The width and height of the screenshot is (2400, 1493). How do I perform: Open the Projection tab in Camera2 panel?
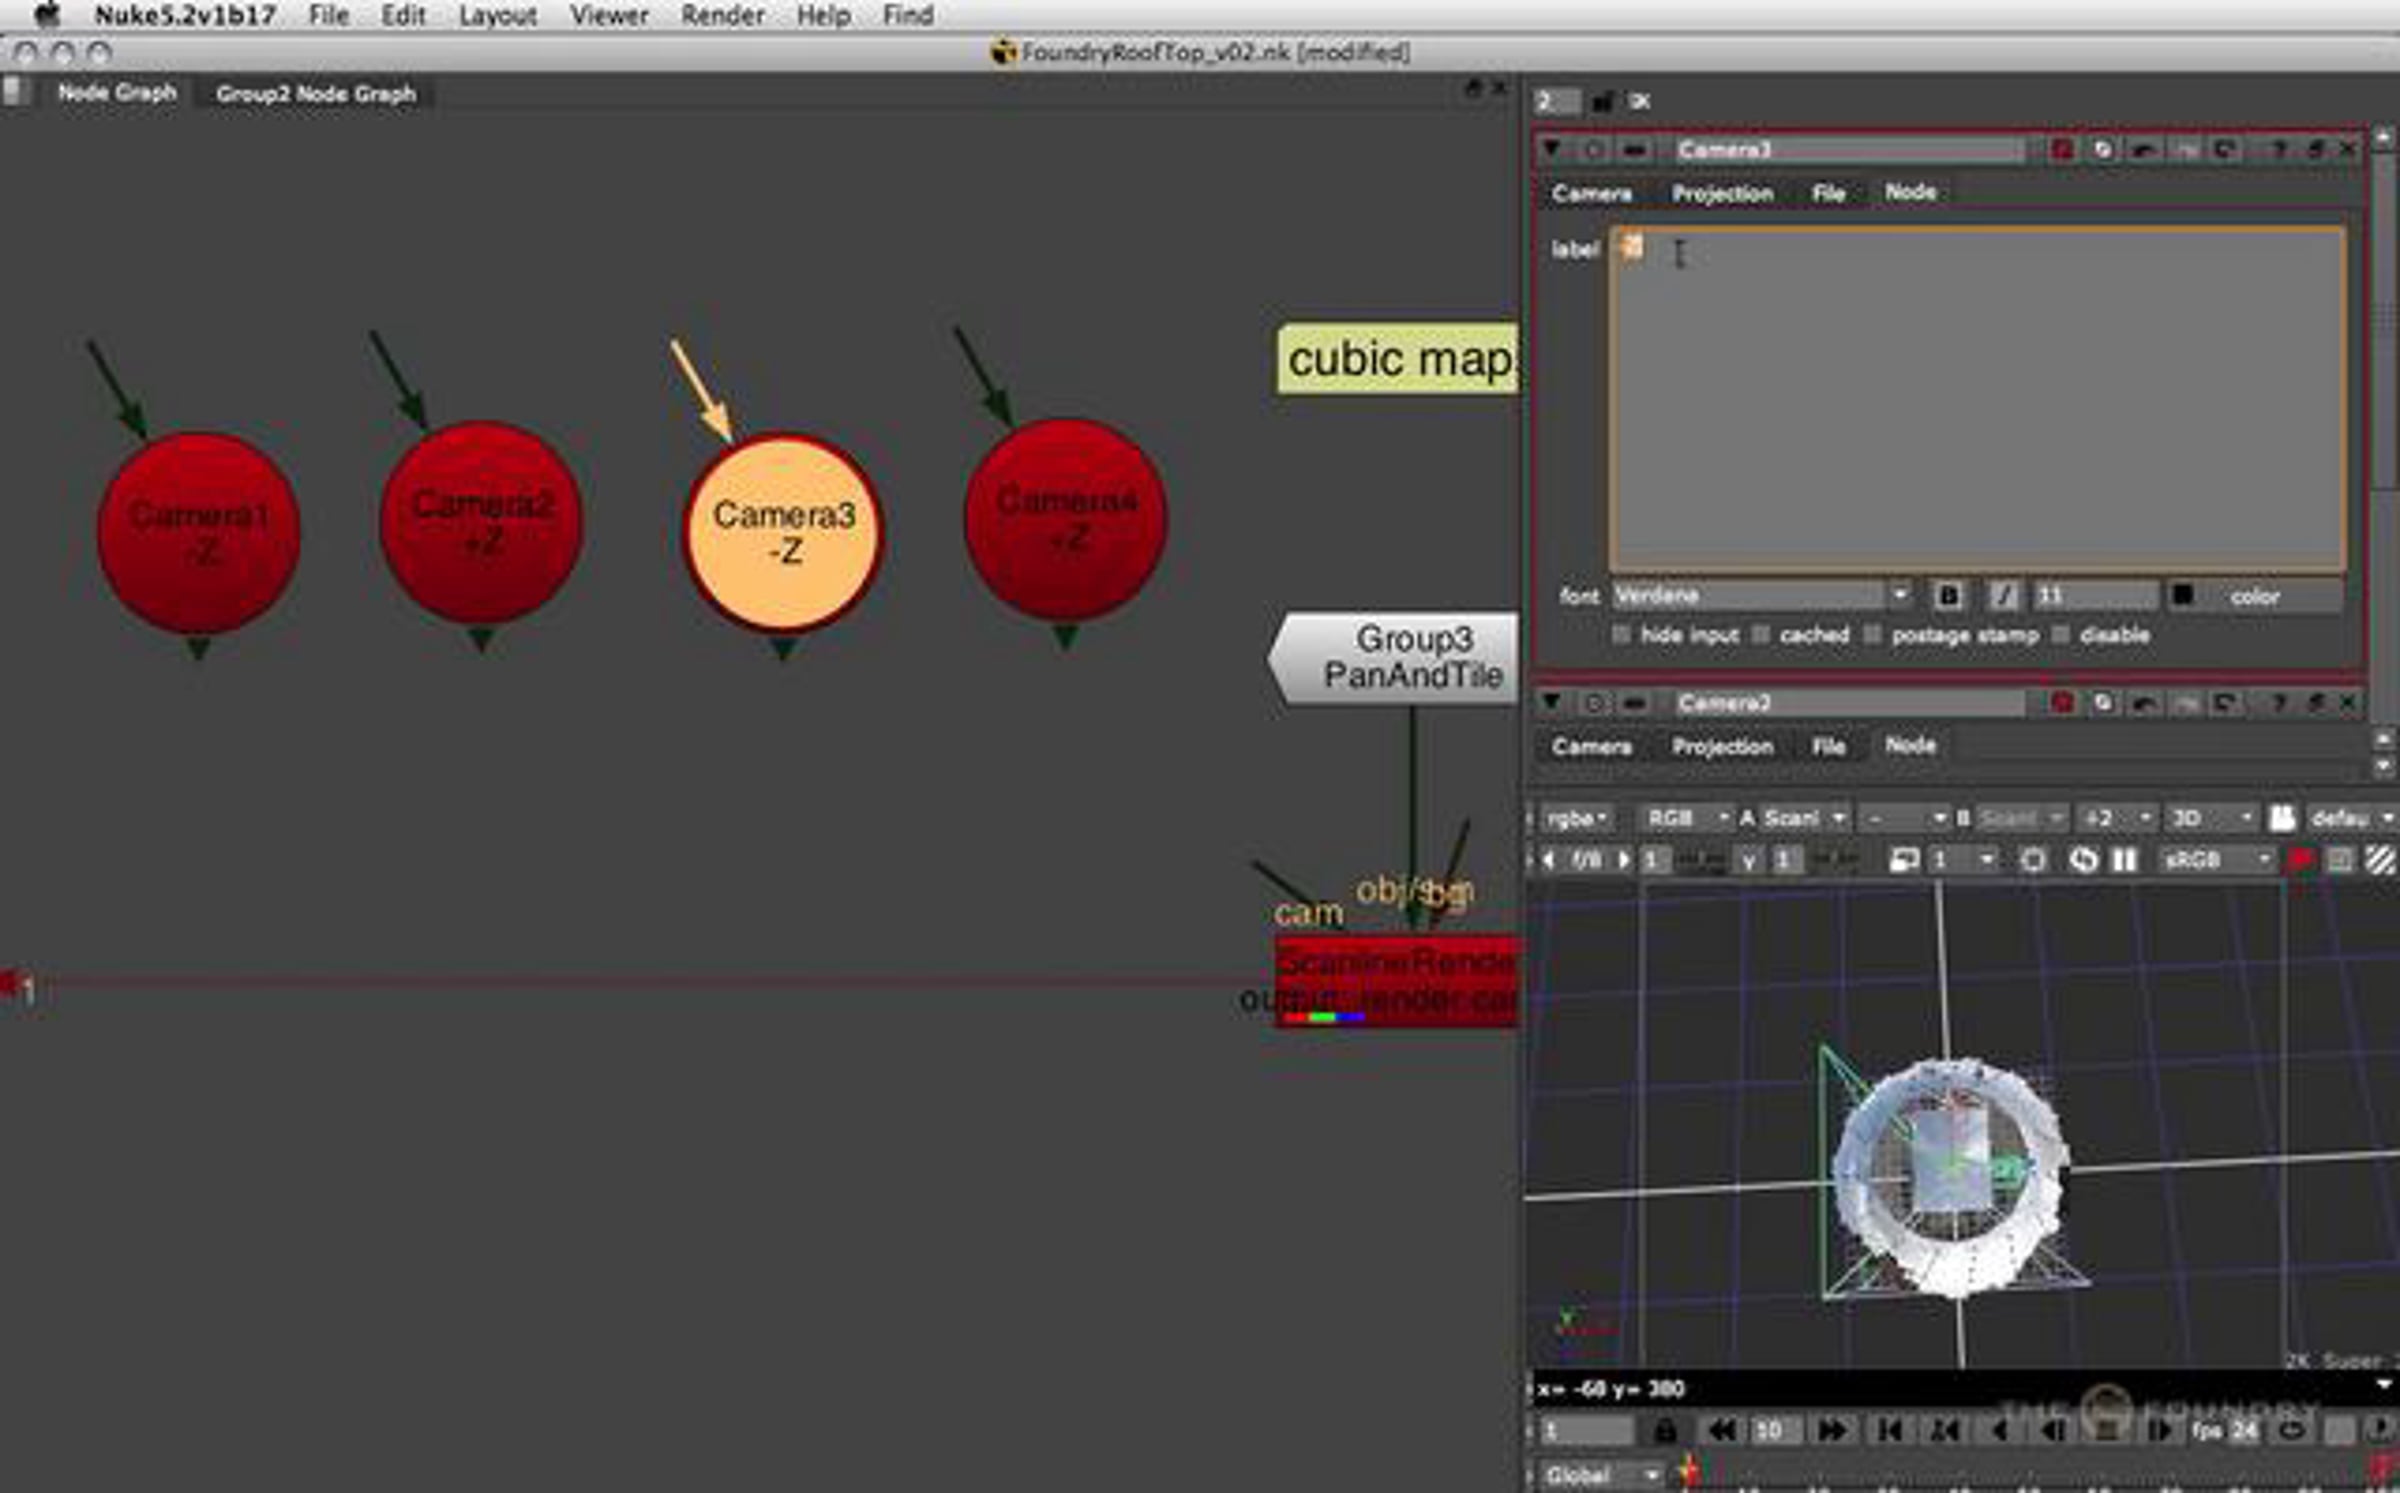tap(1722, 746)
